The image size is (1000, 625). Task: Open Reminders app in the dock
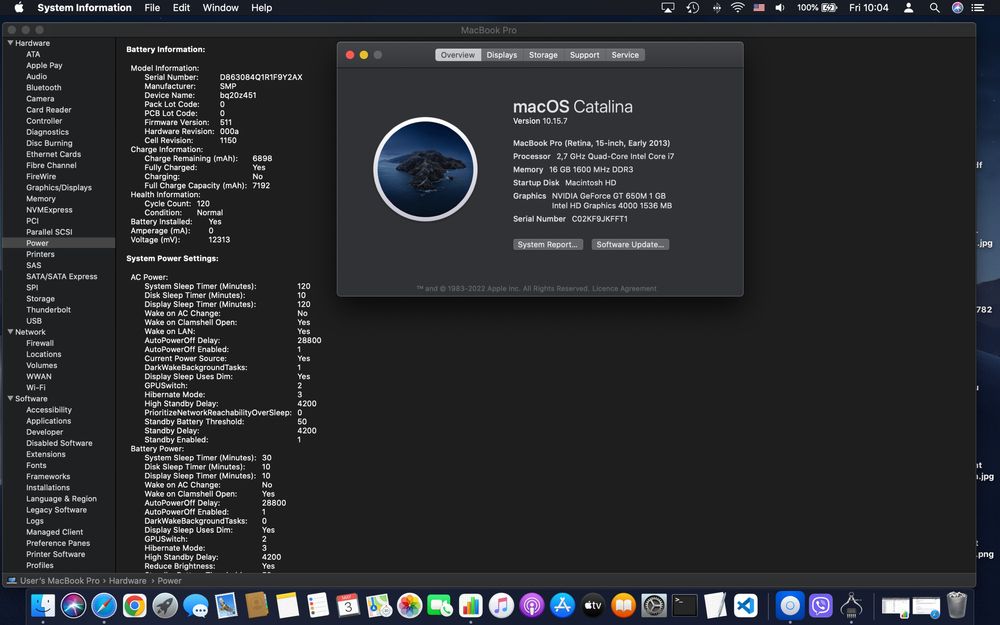pyautogui.click(x=318, y=605)
